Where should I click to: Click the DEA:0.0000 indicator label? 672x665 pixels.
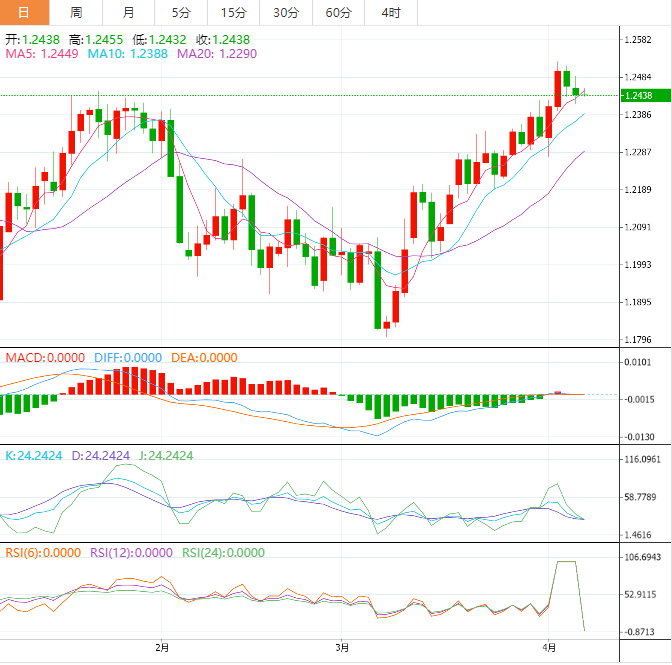pyautogui.click(x=204, y=358)
